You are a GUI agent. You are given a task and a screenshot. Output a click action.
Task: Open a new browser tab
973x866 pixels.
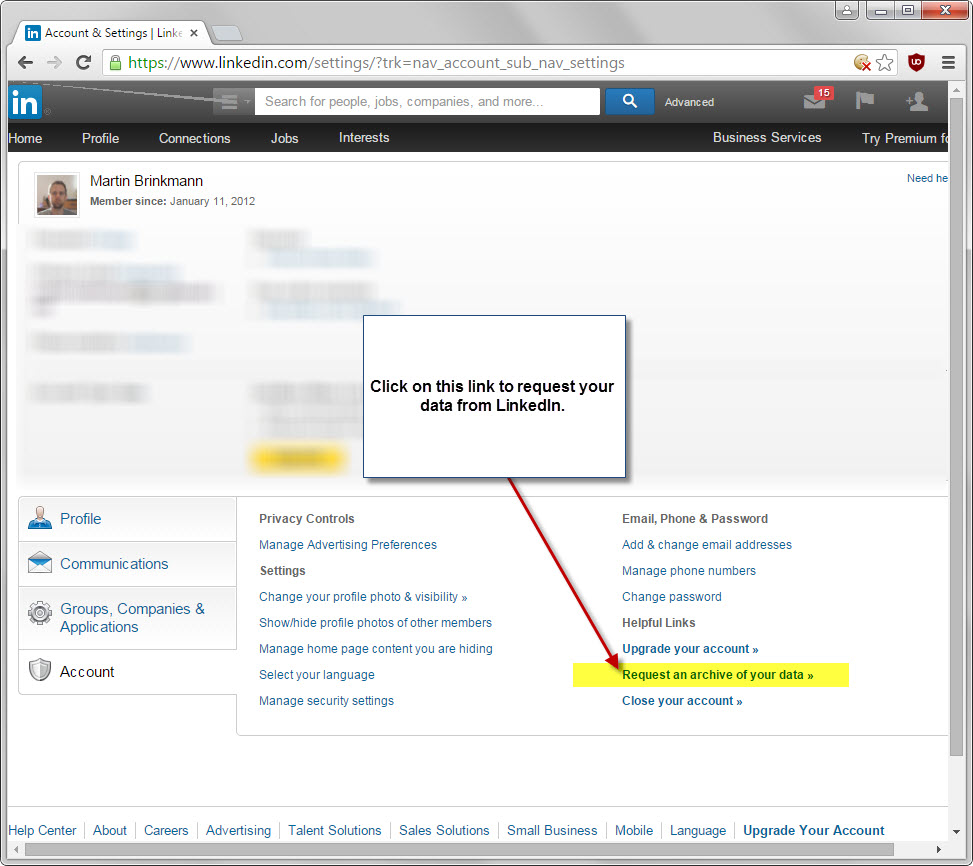[x=226, y=33]
